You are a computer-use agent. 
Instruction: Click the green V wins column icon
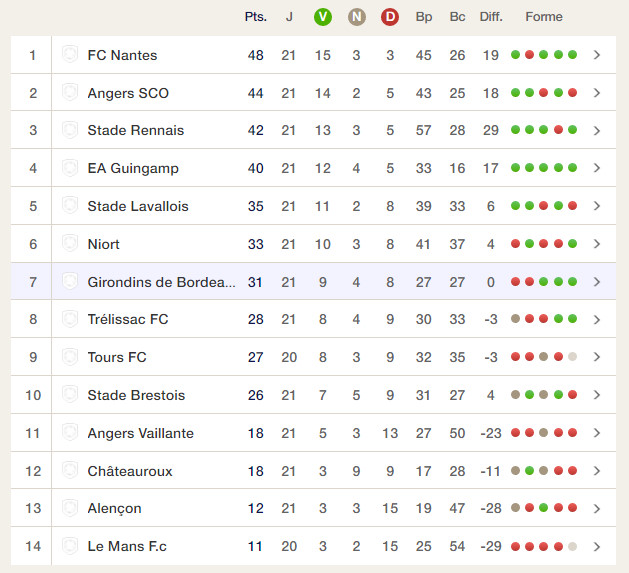(323, 17)
